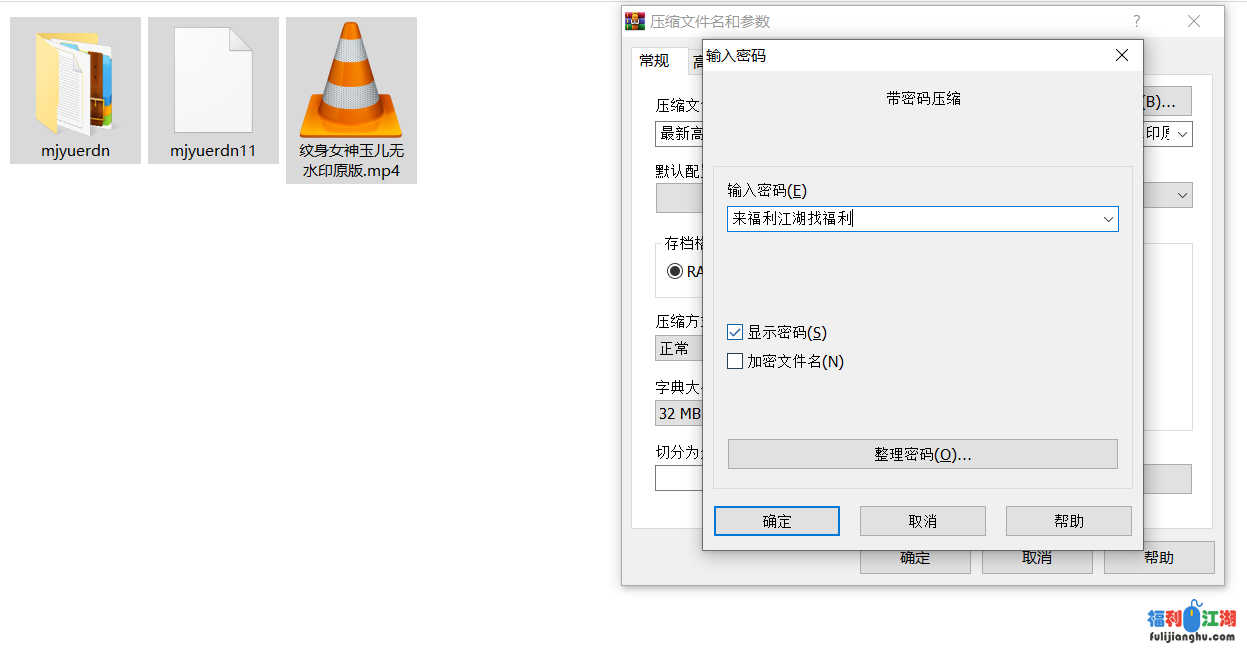This screenshot has height=652, width=1247.
Task: Click the 福利江湖 watermark logo
Action: click(1192, 624)
